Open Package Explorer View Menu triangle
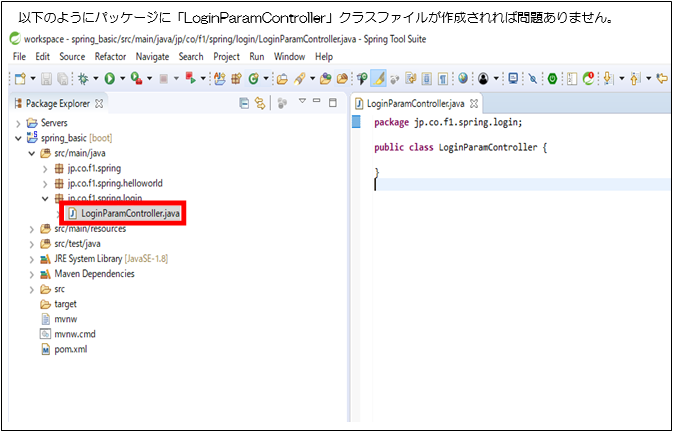The height and width of the screenshot is (432, 673). click(302, 102)
